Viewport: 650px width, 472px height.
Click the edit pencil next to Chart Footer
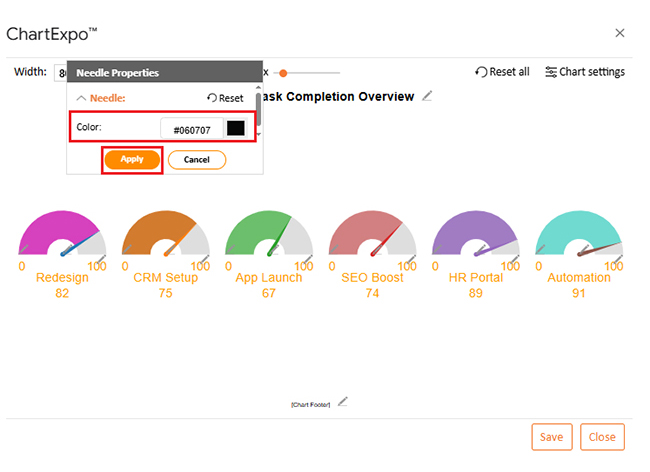343,401
